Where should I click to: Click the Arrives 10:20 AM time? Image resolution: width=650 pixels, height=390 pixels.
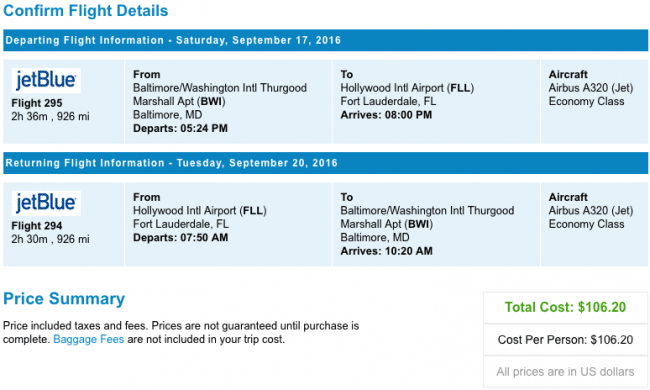point(386,251)
